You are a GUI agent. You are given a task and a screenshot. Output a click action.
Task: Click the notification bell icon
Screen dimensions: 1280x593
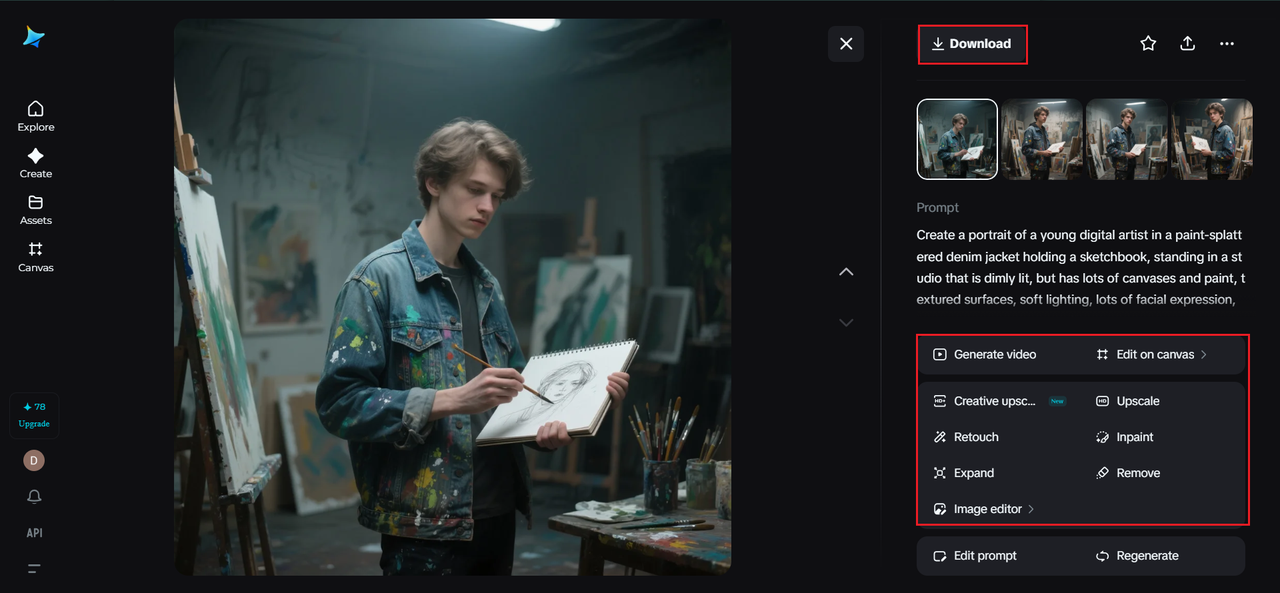(34, 497)
